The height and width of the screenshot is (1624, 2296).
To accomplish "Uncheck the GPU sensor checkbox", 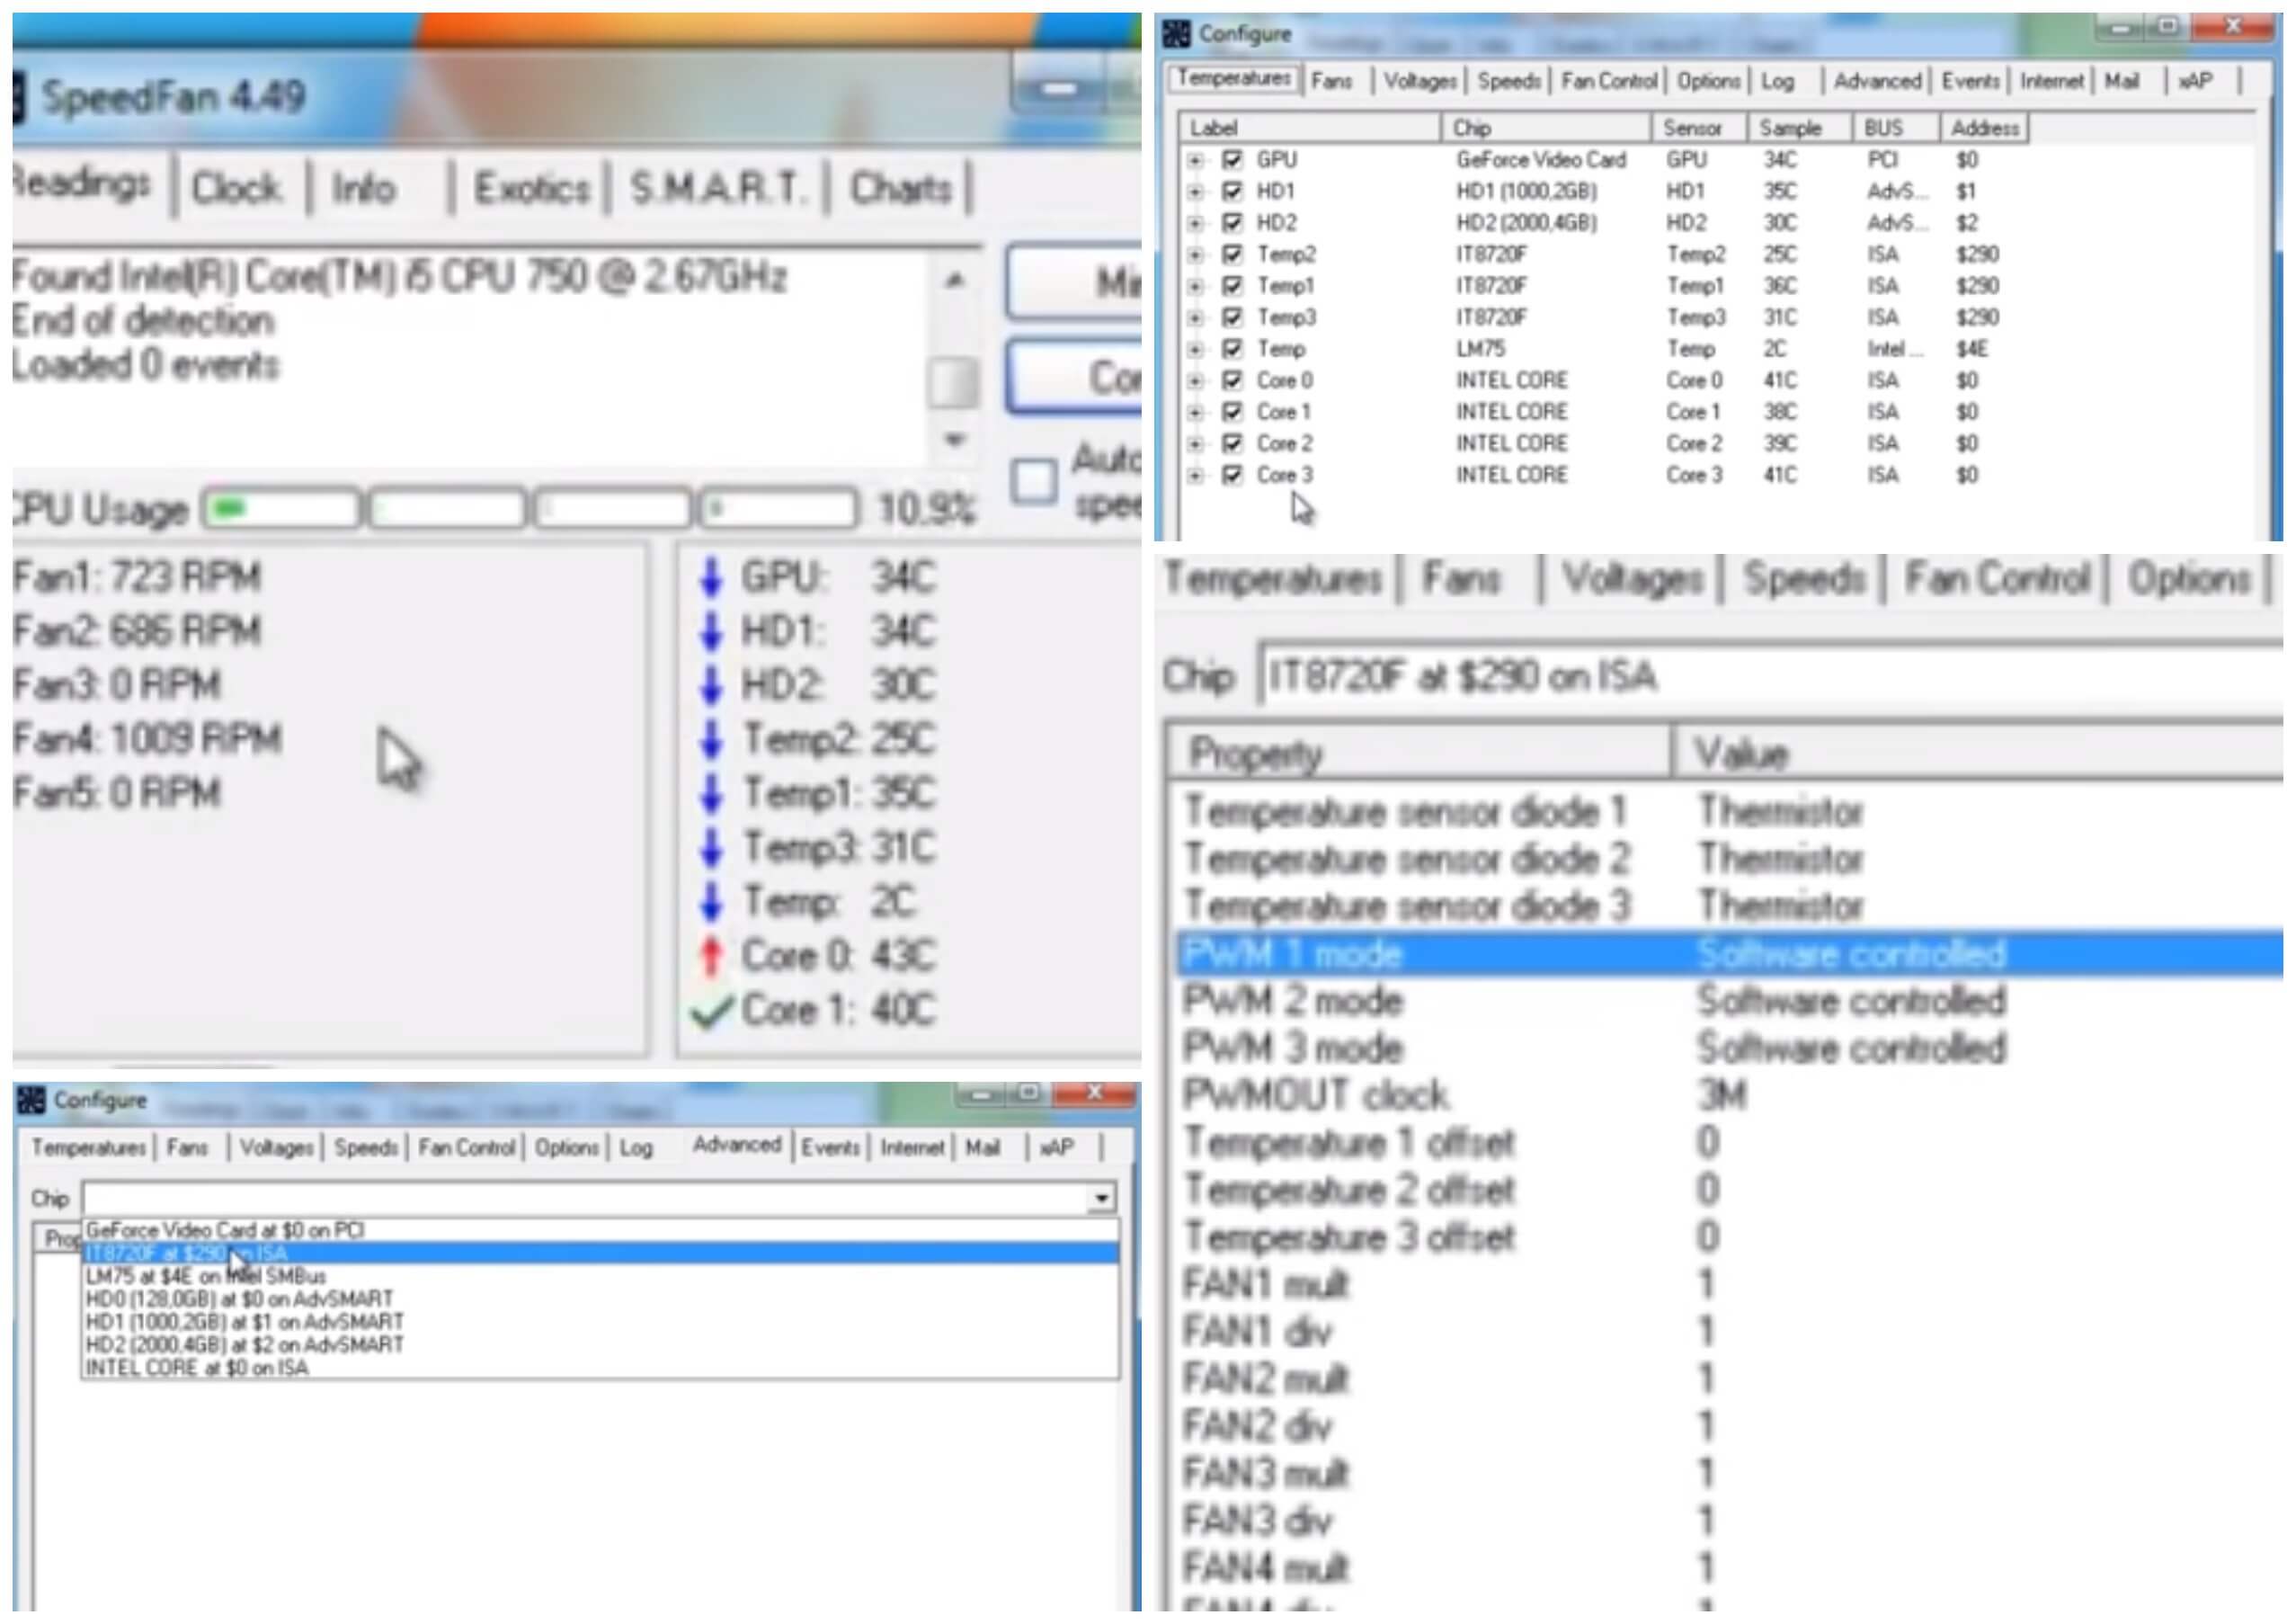I will click(x=1232, y=160).
